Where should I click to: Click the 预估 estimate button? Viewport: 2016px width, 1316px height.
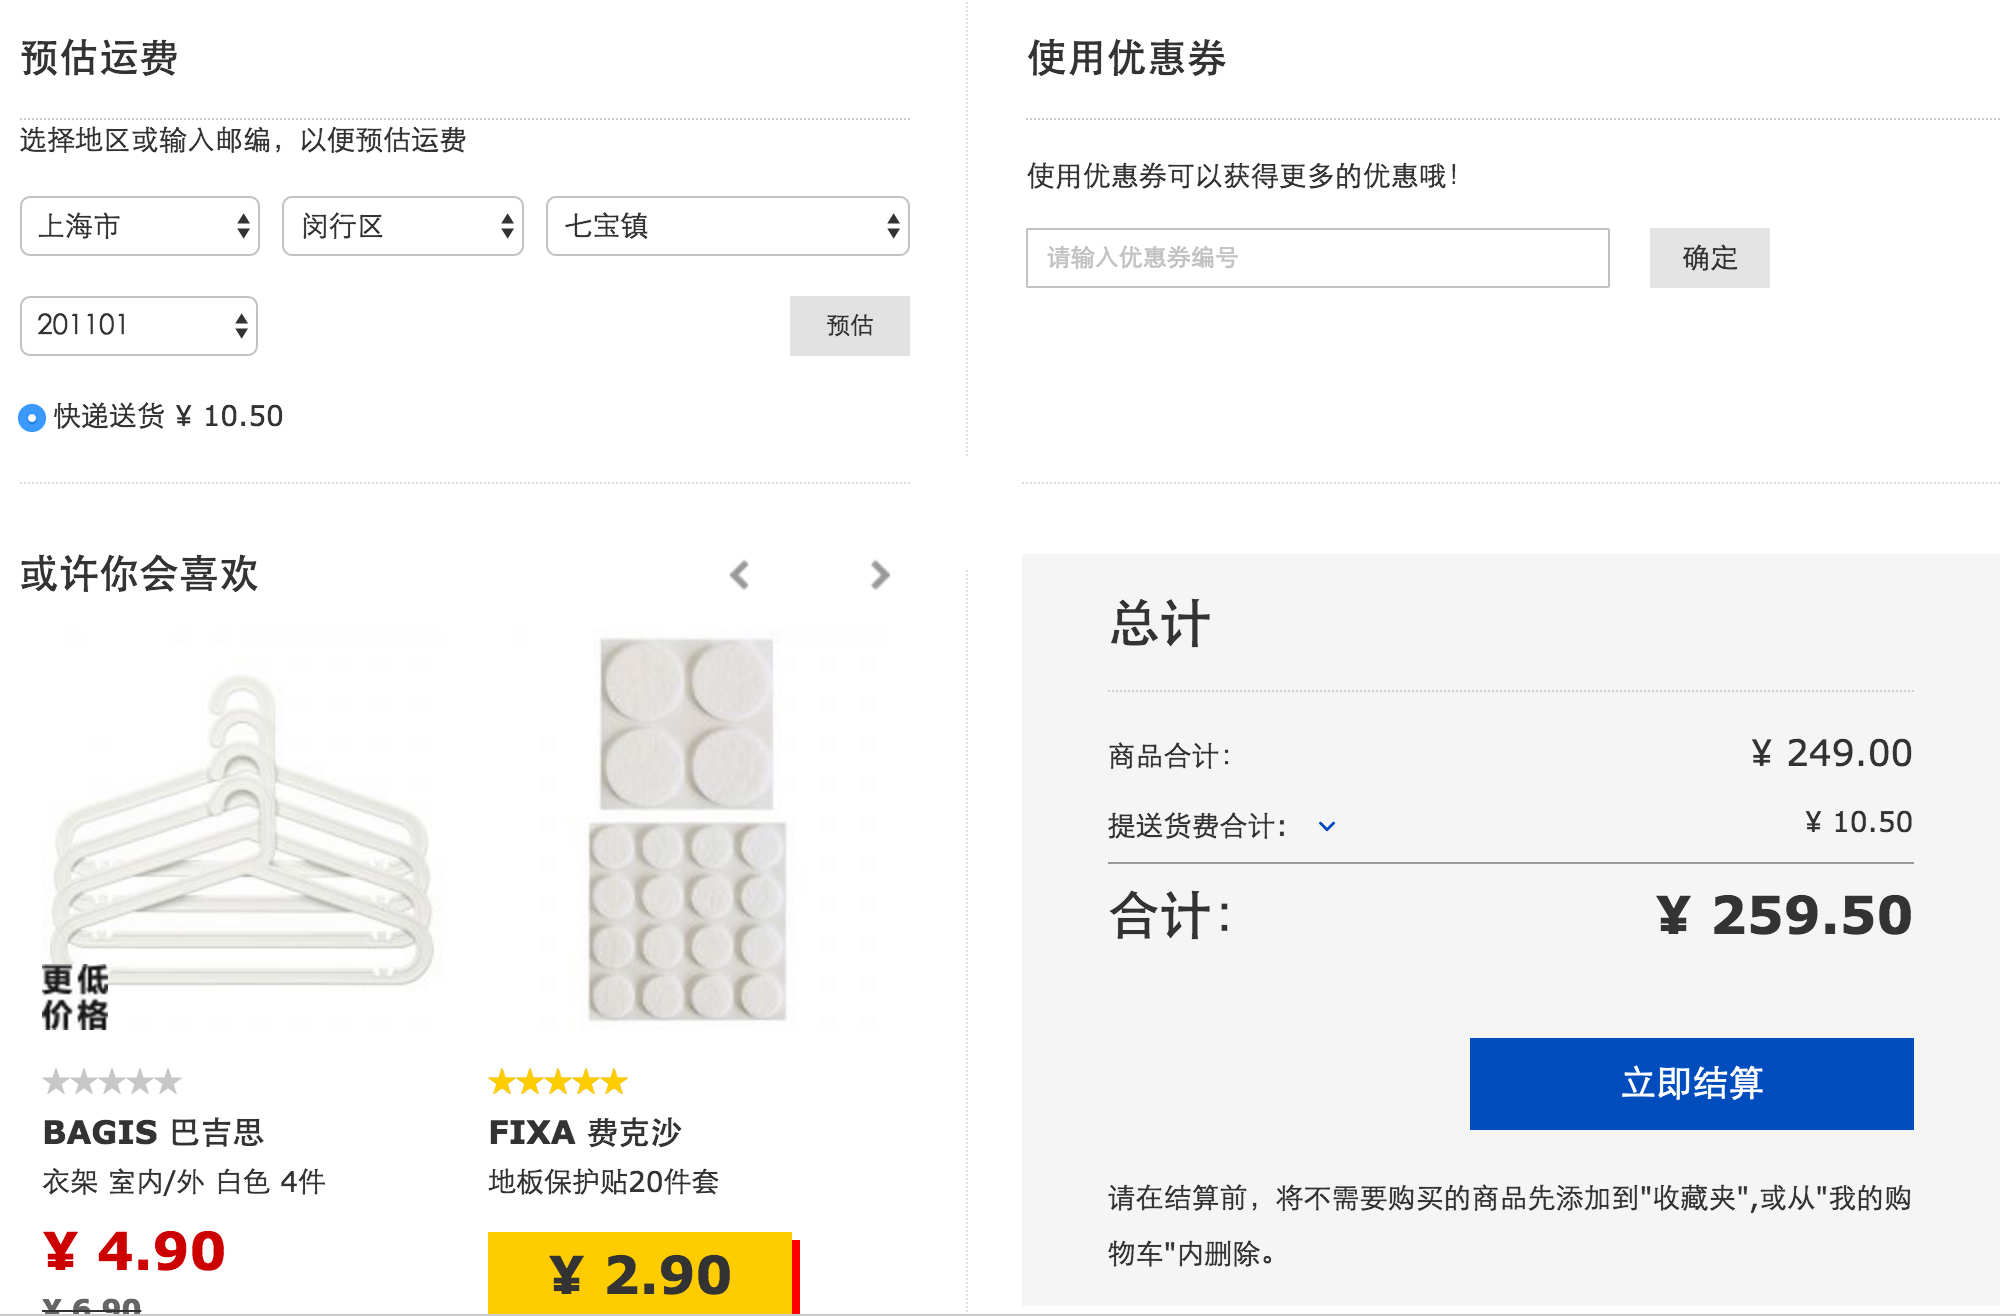click(x=849, y=325)
